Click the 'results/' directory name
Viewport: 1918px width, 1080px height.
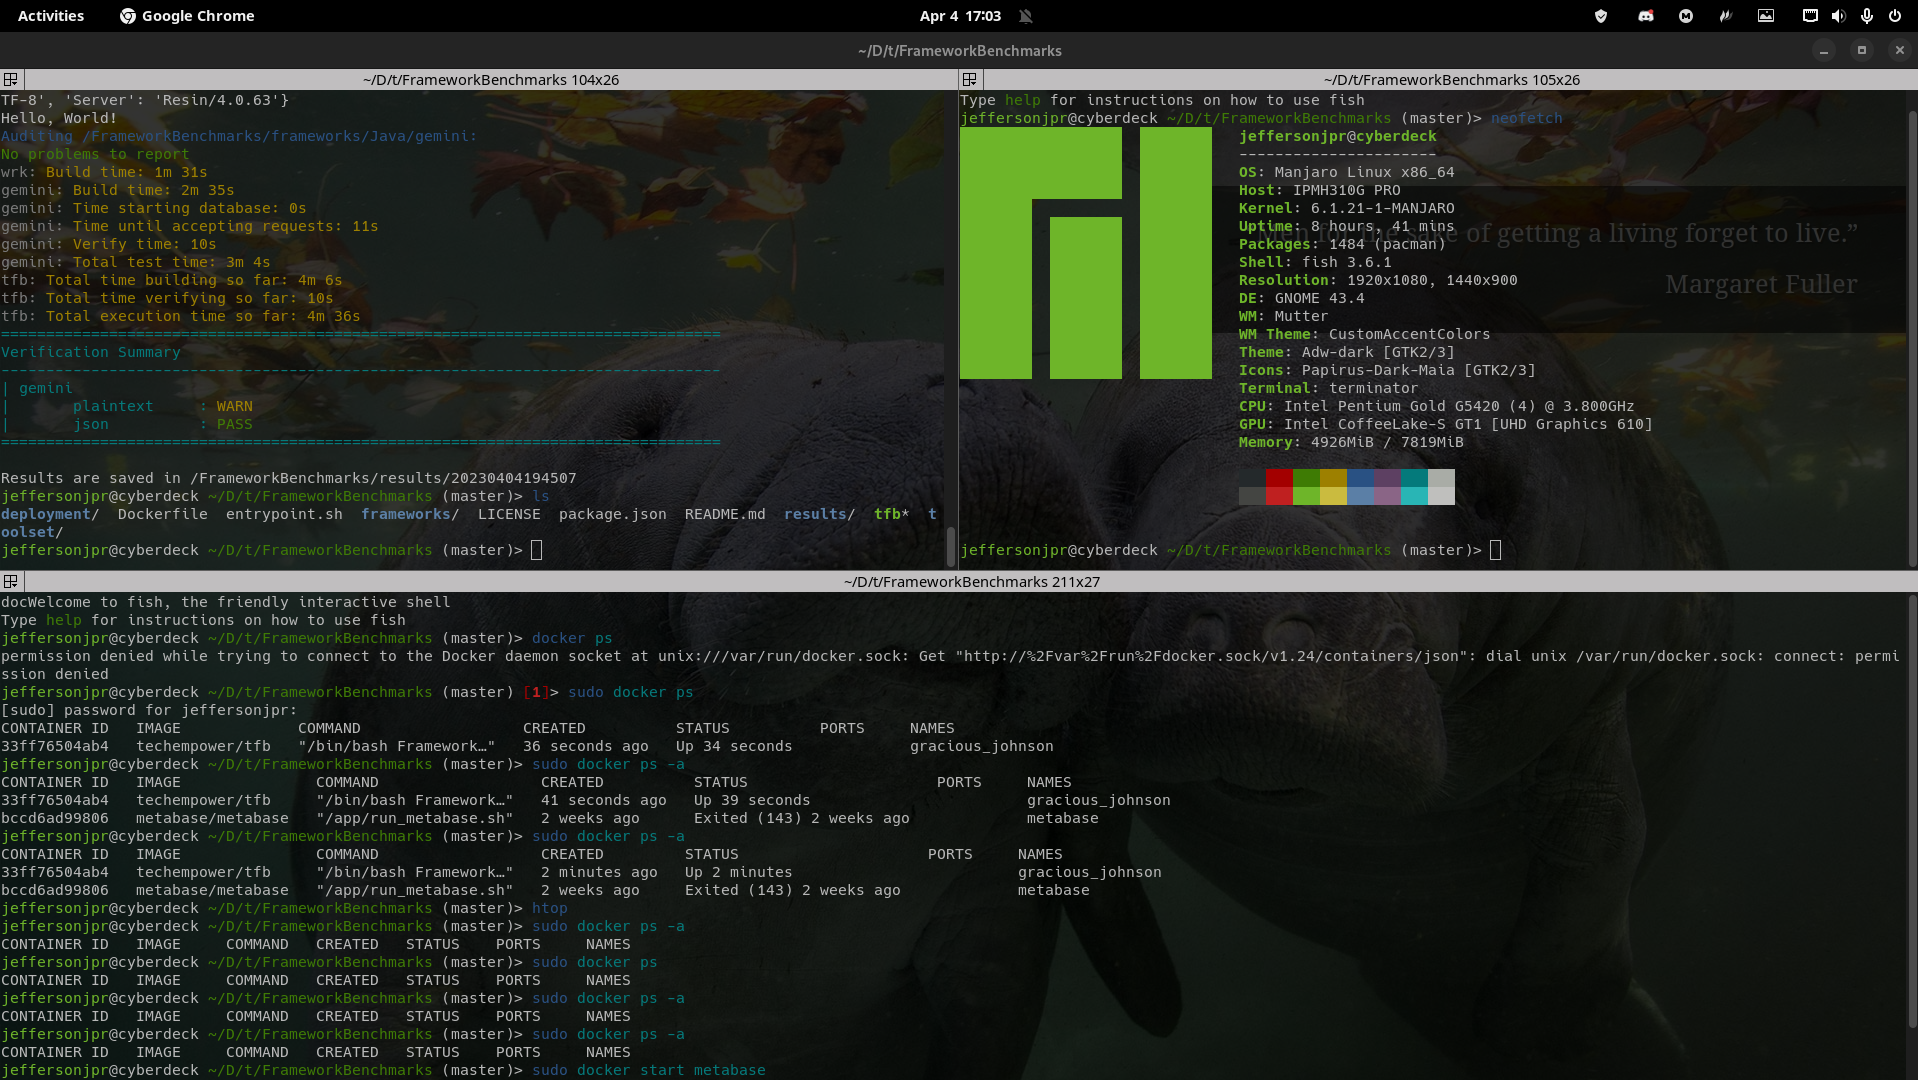tap(819, 514)
